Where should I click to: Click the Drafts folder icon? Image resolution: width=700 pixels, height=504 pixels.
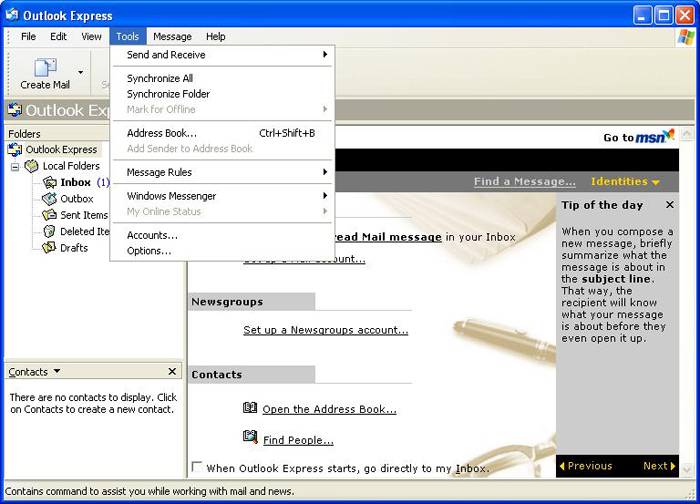tap(49, 248)
